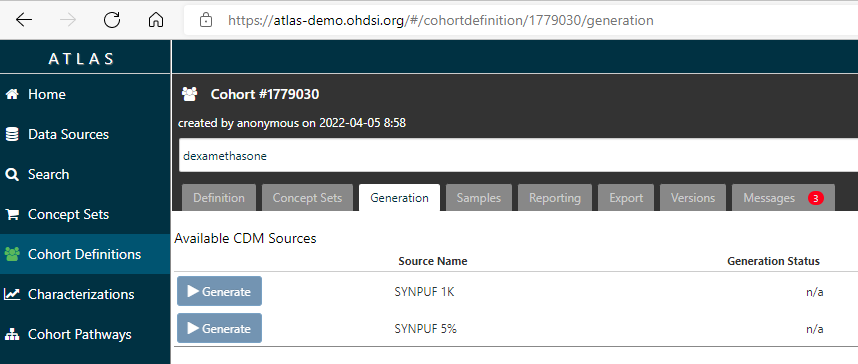
Task: Click the browser forward arrow
Action: coord(68,20)
